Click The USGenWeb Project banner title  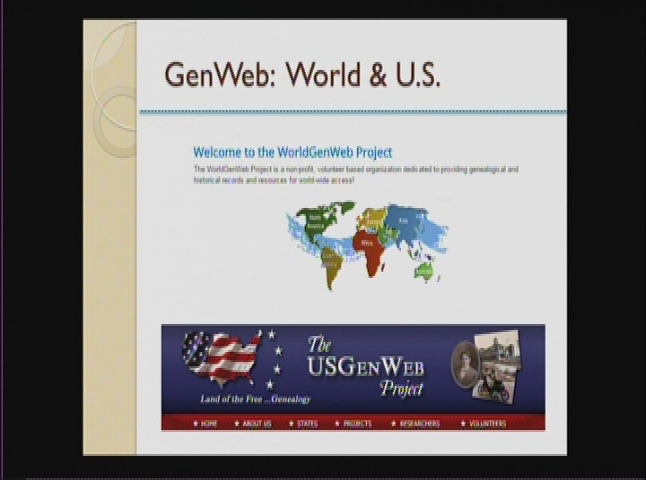pos(366,366)
